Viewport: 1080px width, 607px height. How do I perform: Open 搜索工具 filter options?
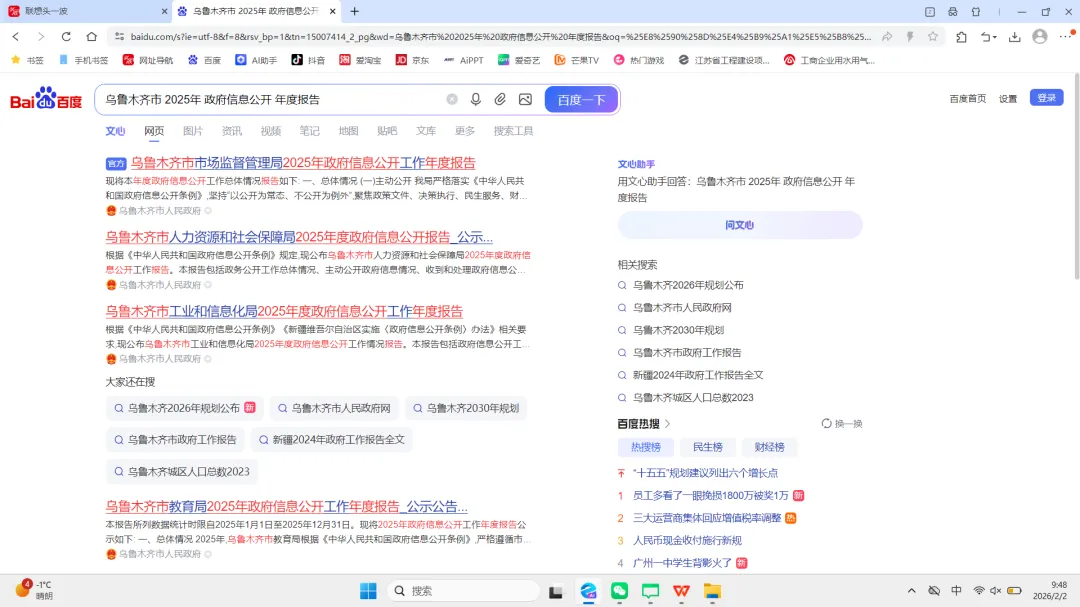513,131
